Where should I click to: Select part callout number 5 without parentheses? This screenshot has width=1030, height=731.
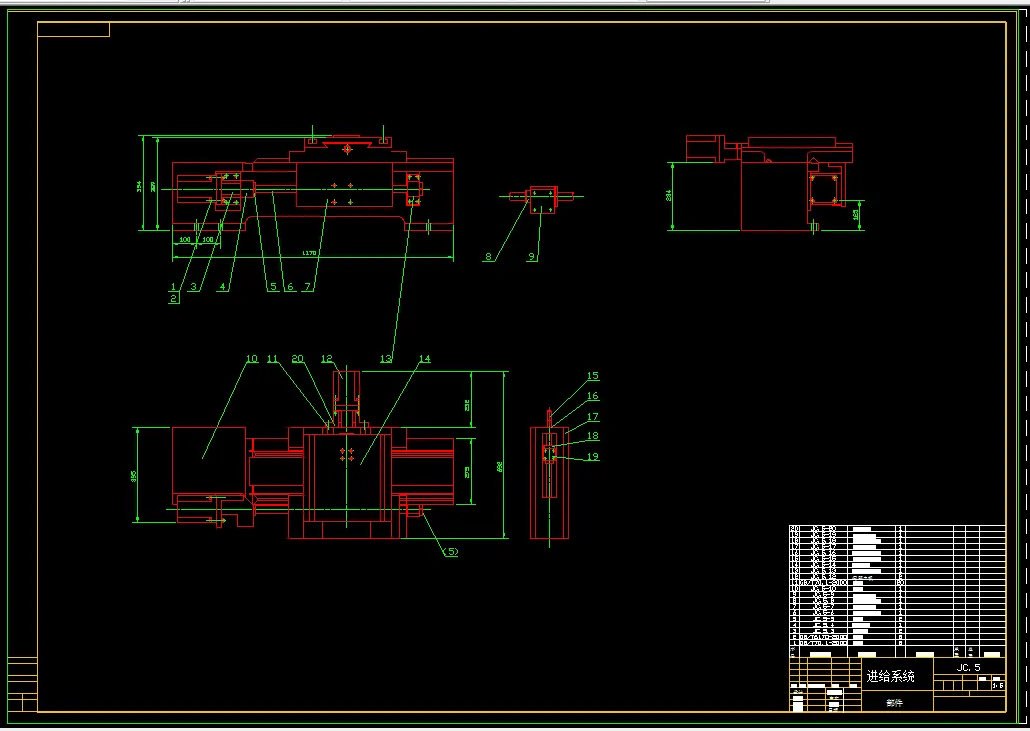(x=273, y=287)
